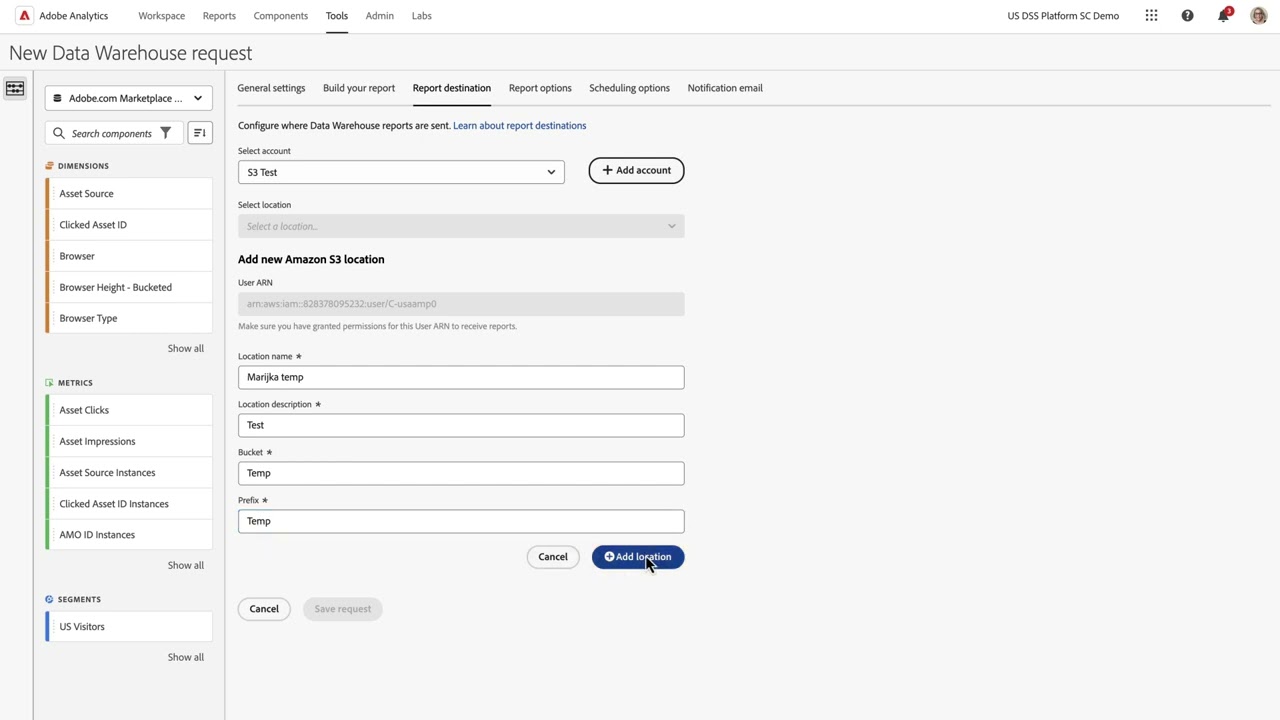The width and height of the screenshot is (1280, 720).
Task: Select the Browser Type dimension
Action: [129, 318]
